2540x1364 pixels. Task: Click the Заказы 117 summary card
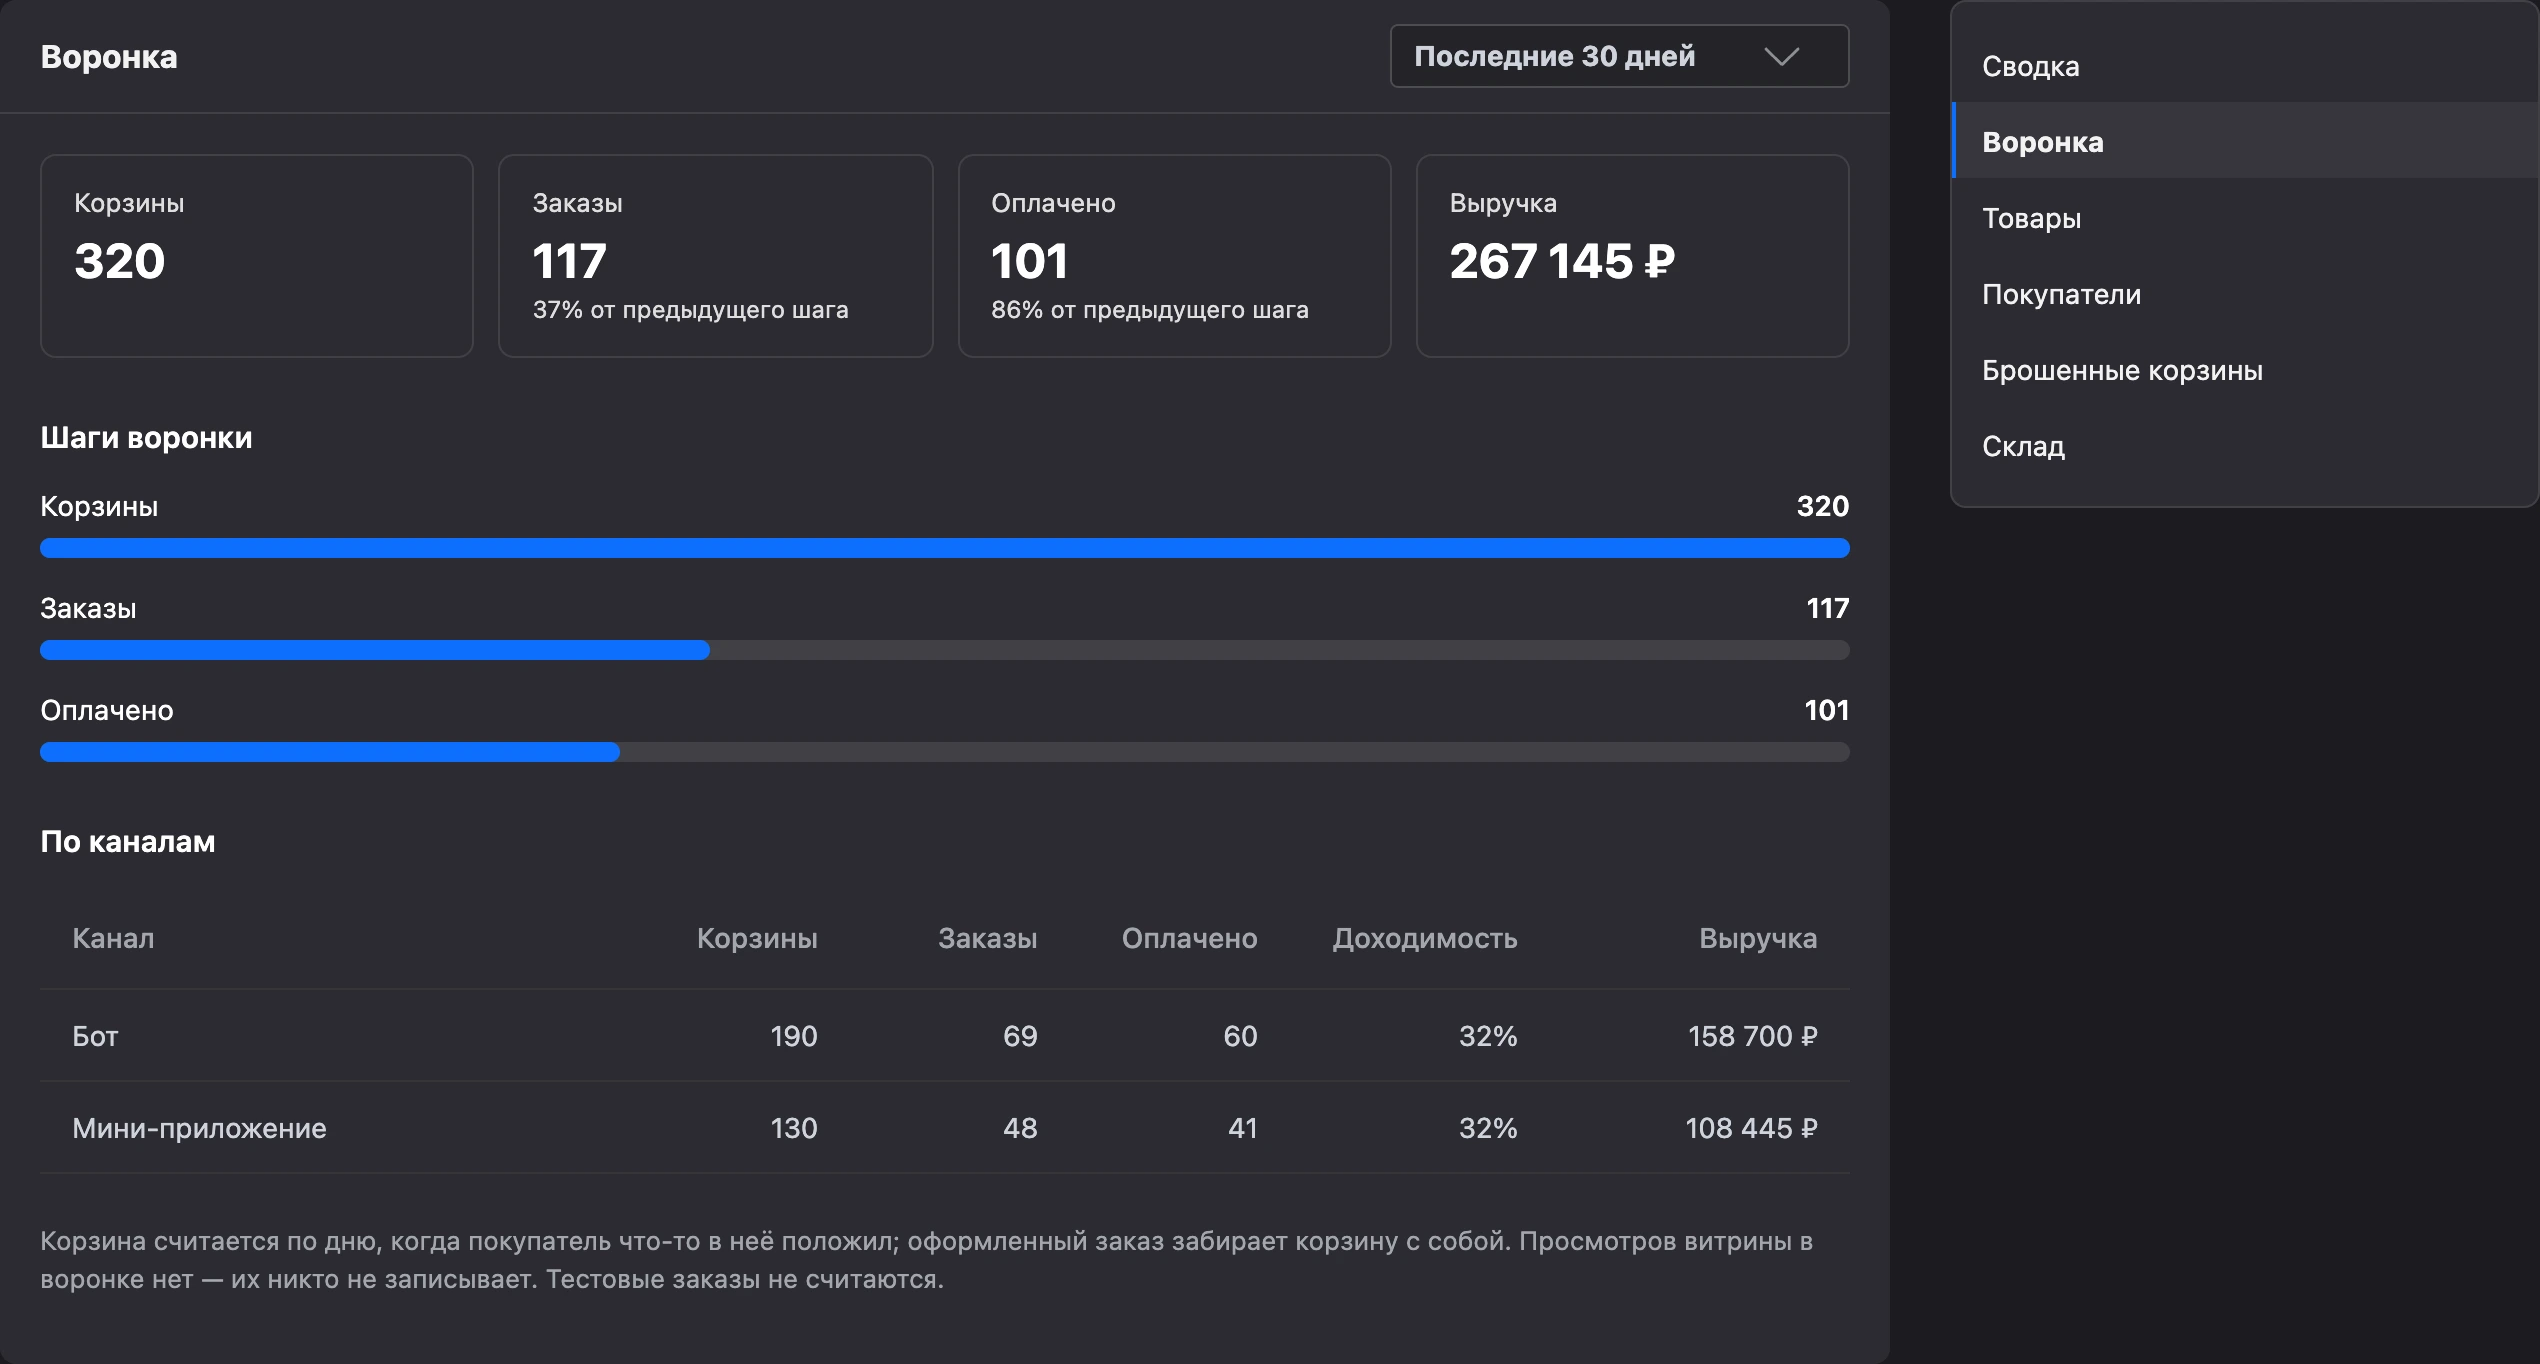[x=716, y=256]
